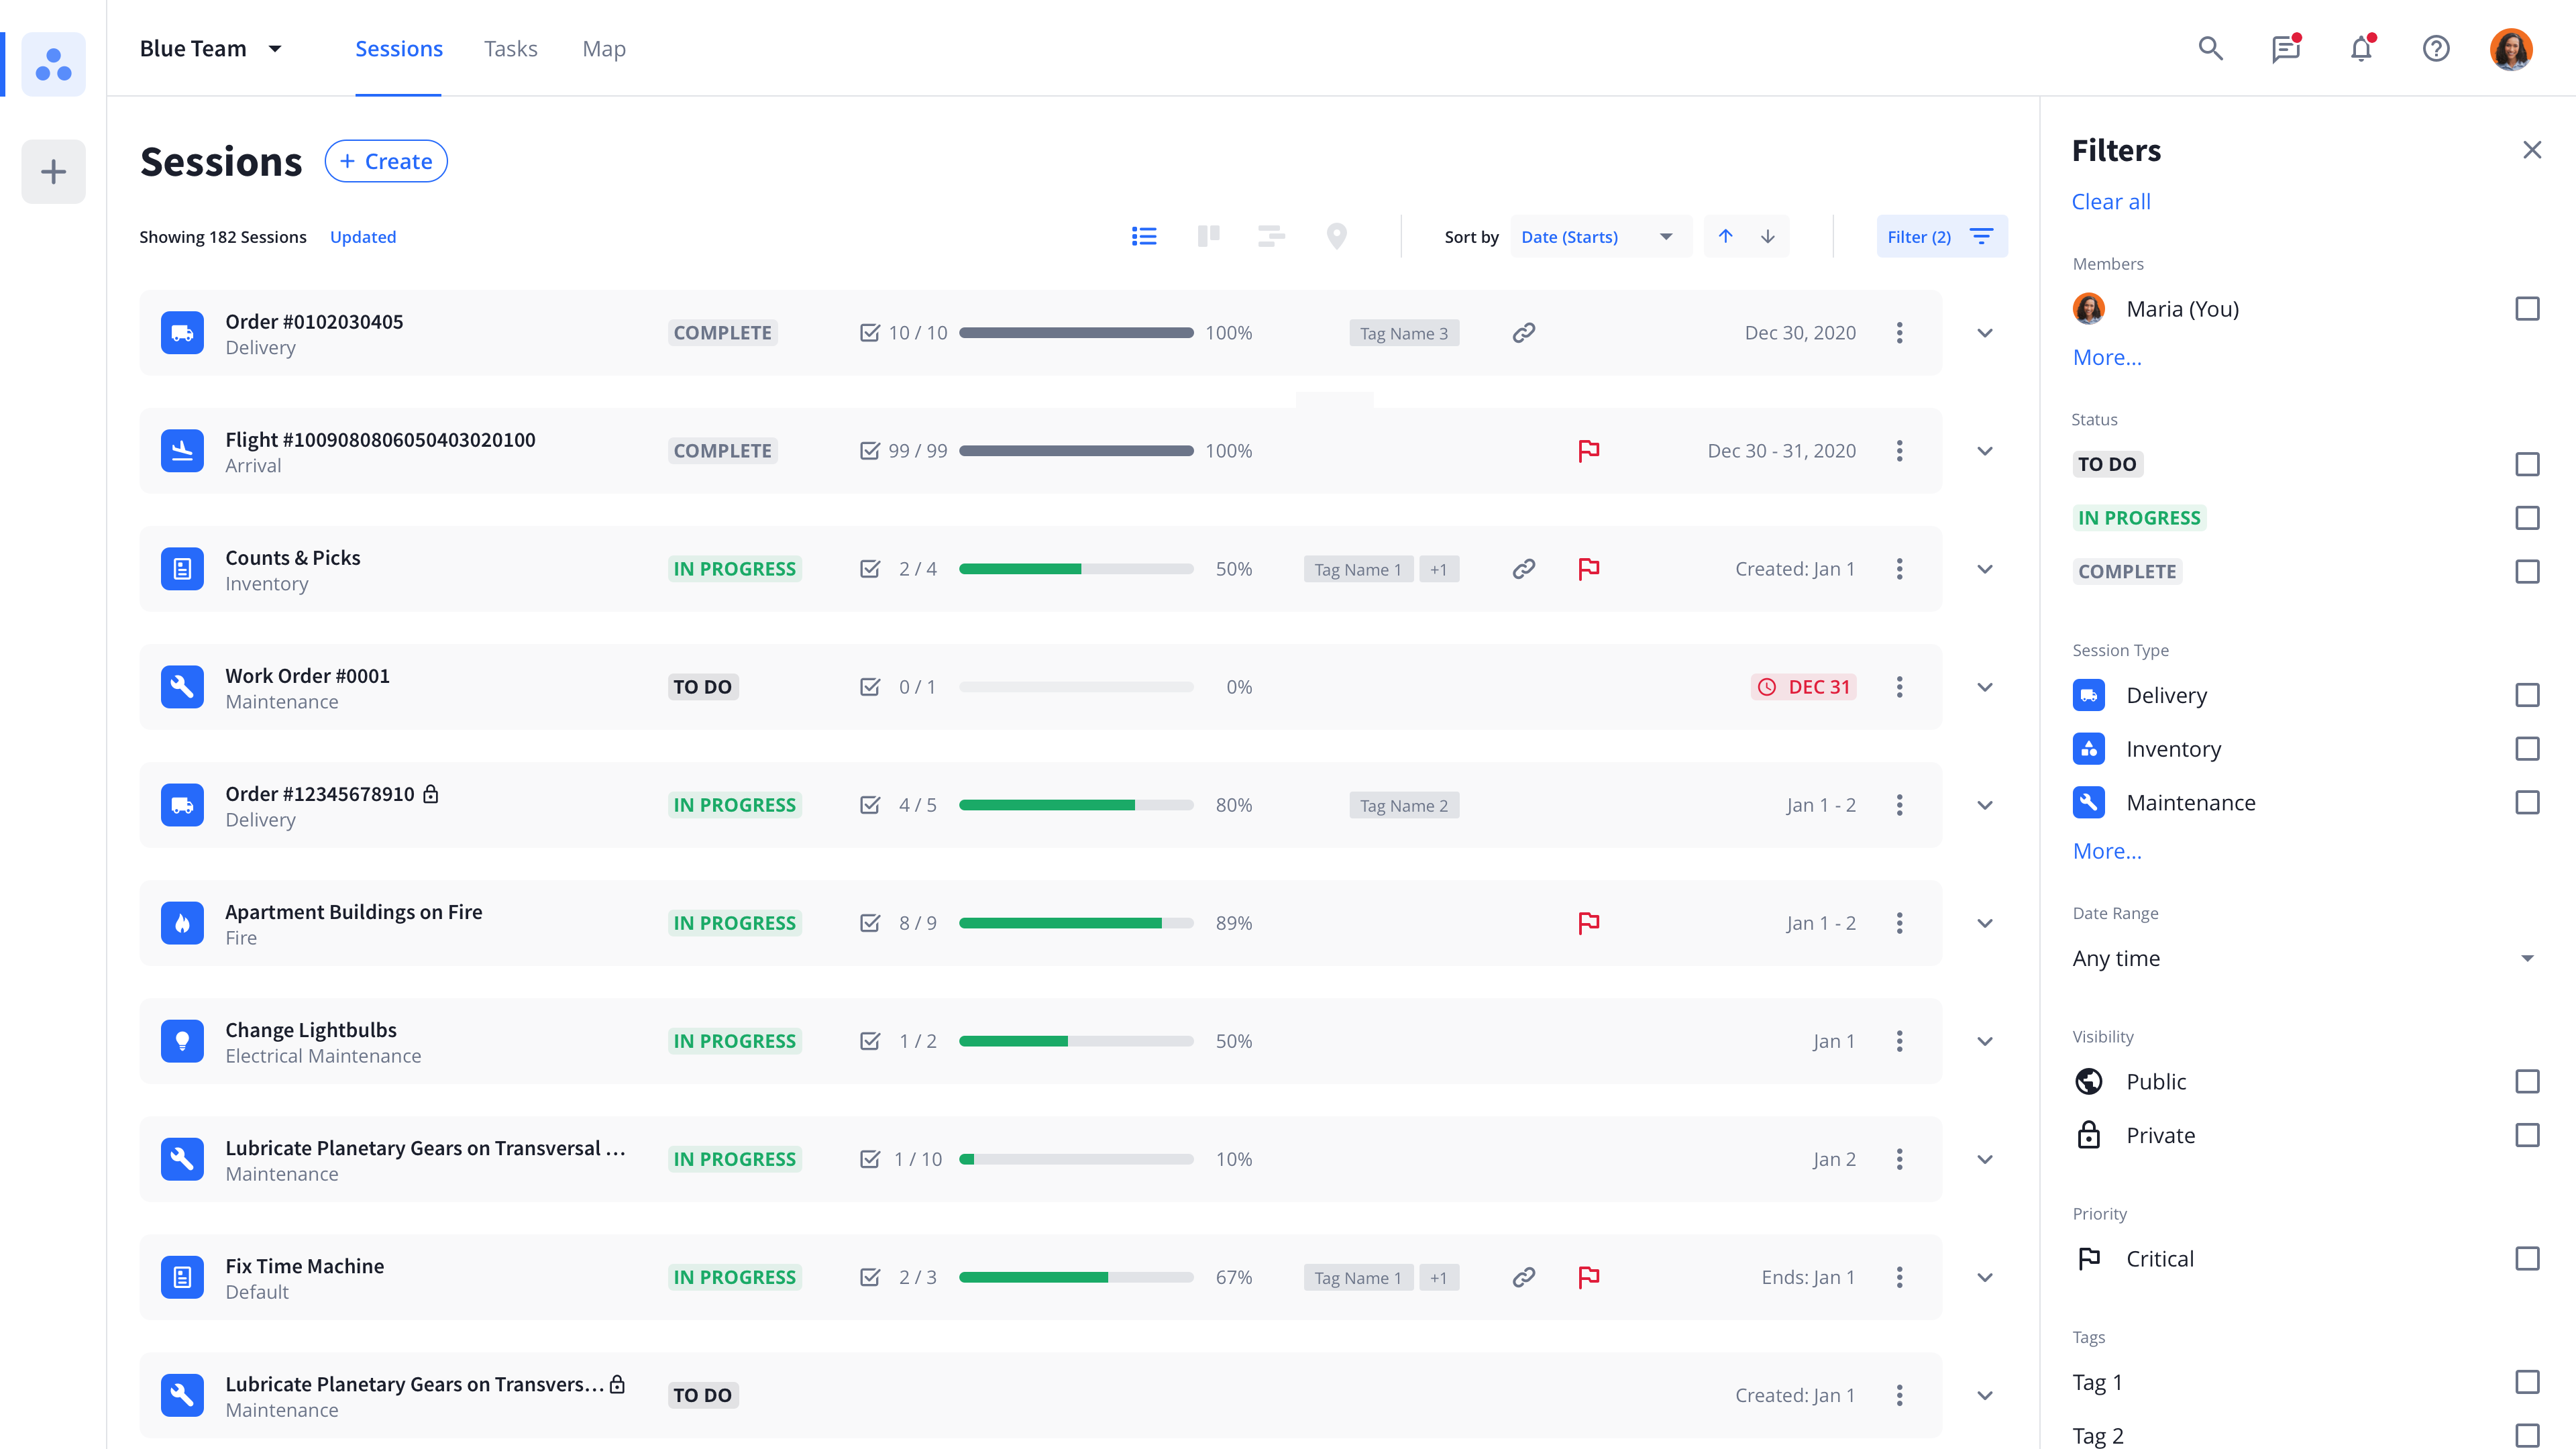Viewport: 2576px width, 1449px height.
Task: Open notifications bell
Action: click(x=2361, y=48)
